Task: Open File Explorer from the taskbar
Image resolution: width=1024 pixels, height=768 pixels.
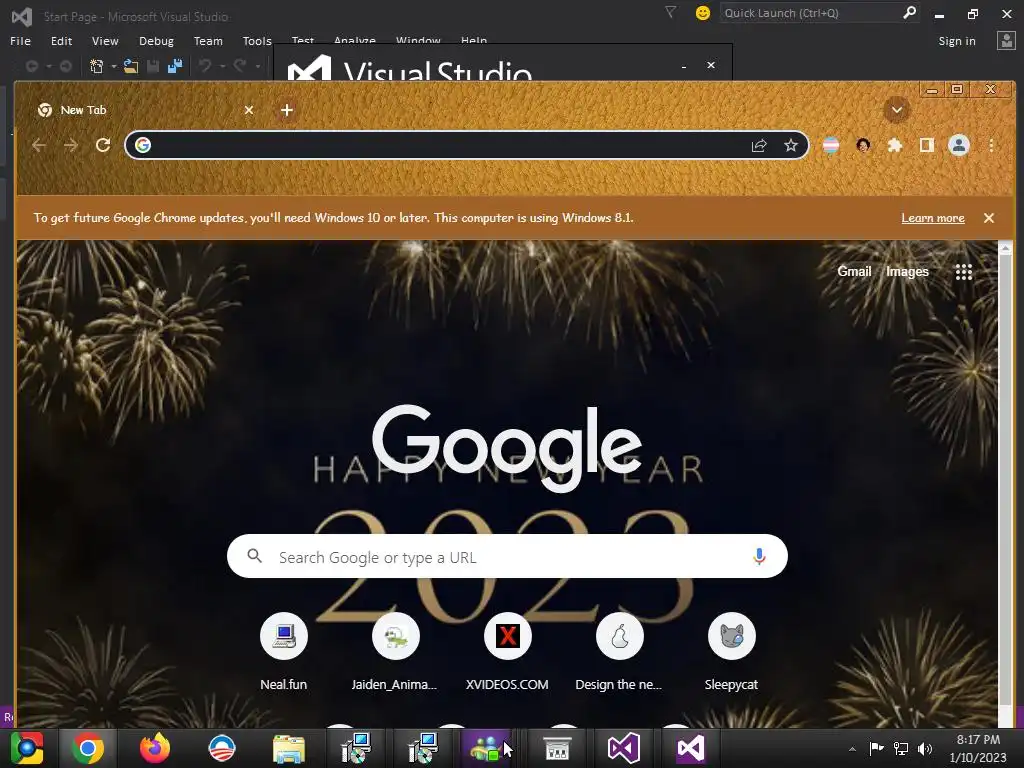Action: click(x=289, y=748)
